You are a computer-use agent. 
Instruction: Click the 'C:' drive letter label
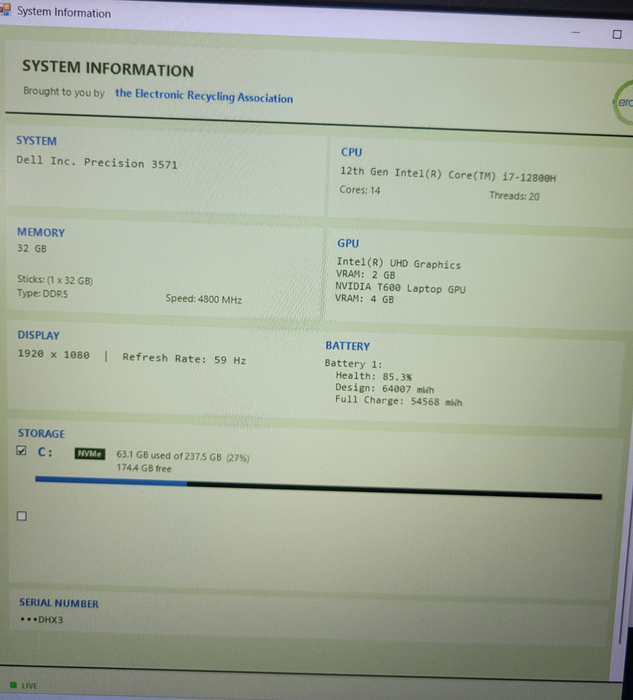(45, 452)
